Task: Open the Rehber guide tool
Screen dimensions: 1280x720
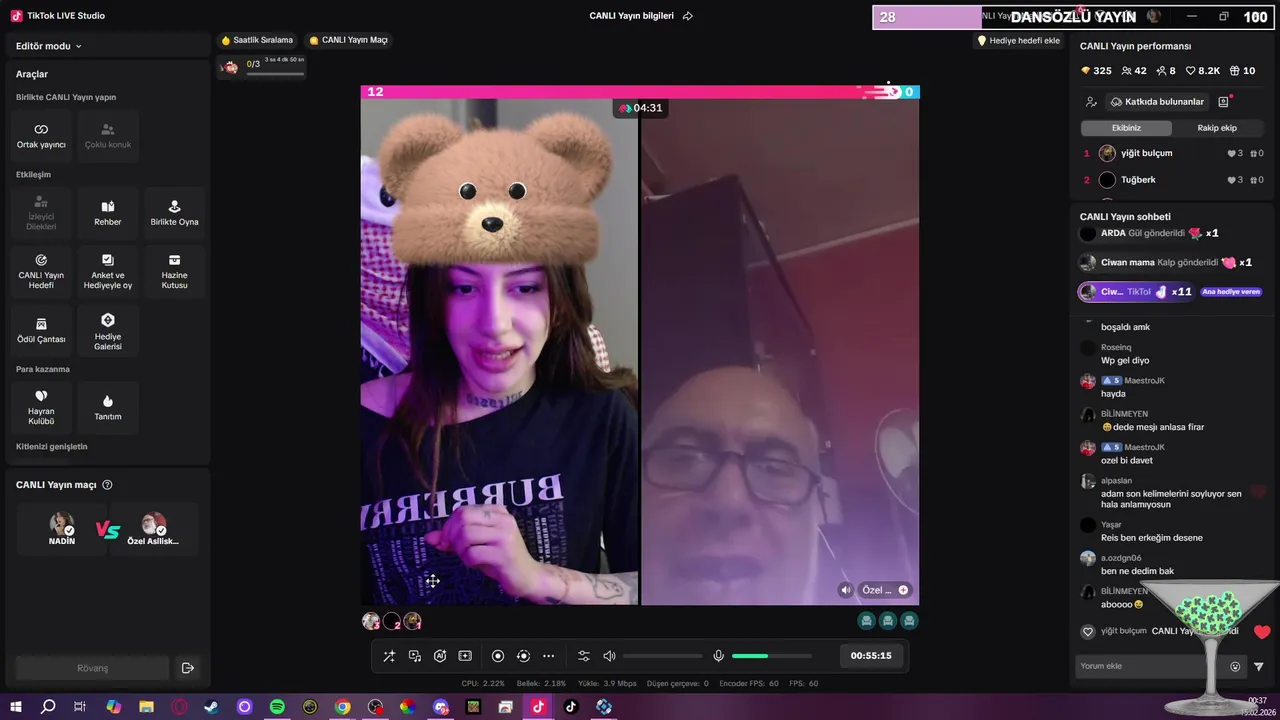Action: 108,213
